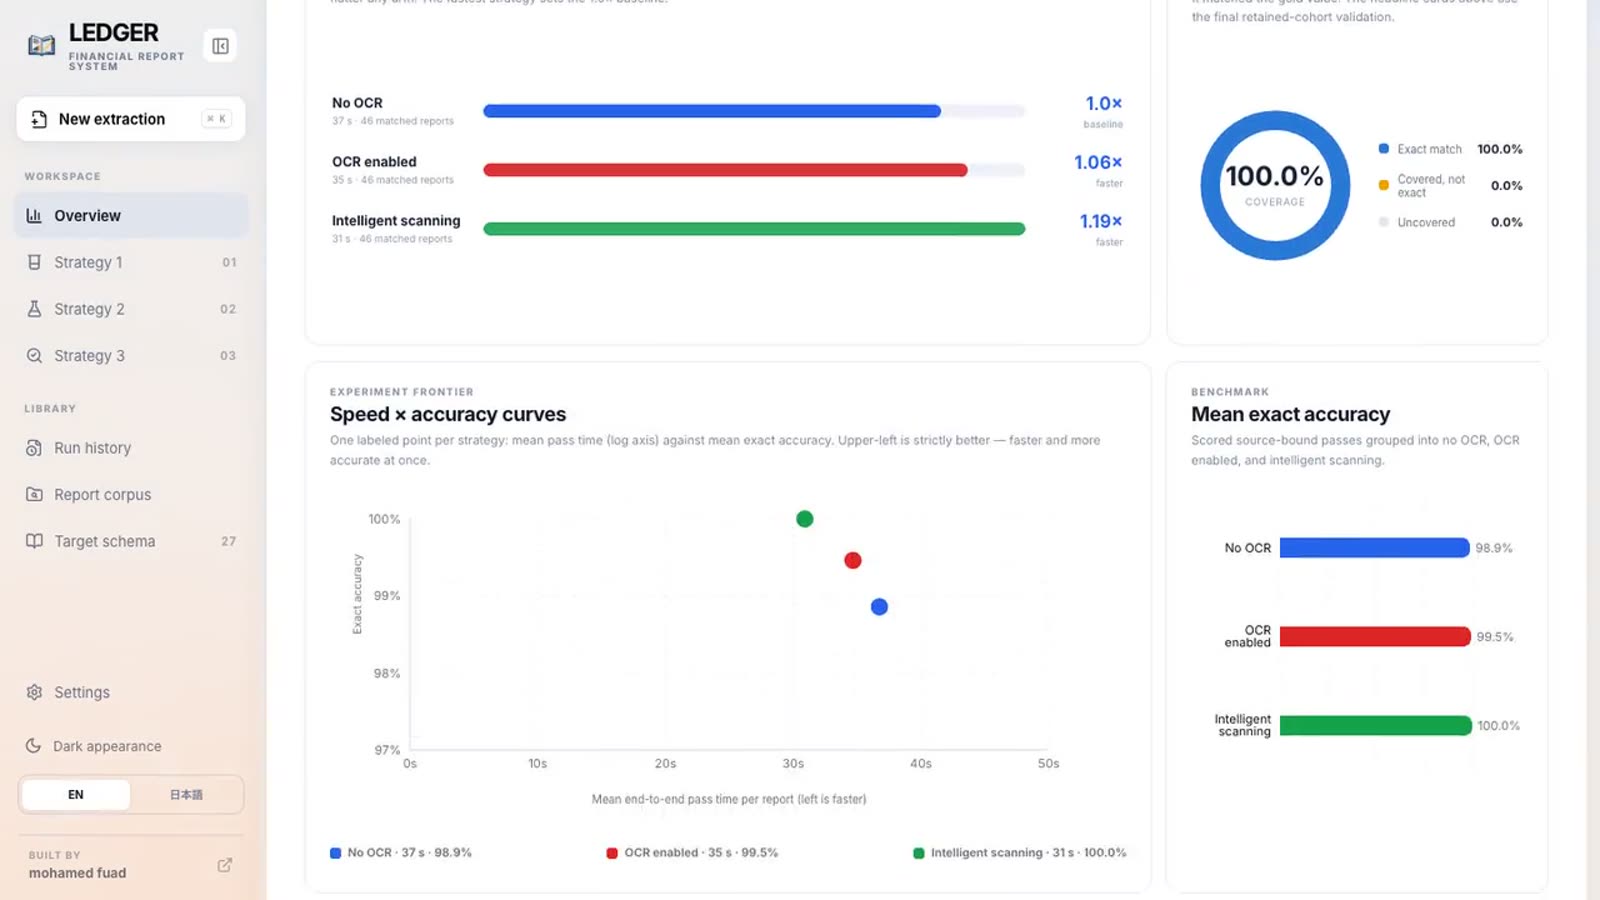Click the Mean exact accuracy heading
Image resolution: width=1600 pixels, height=900 pixels.
(1290, 414)
